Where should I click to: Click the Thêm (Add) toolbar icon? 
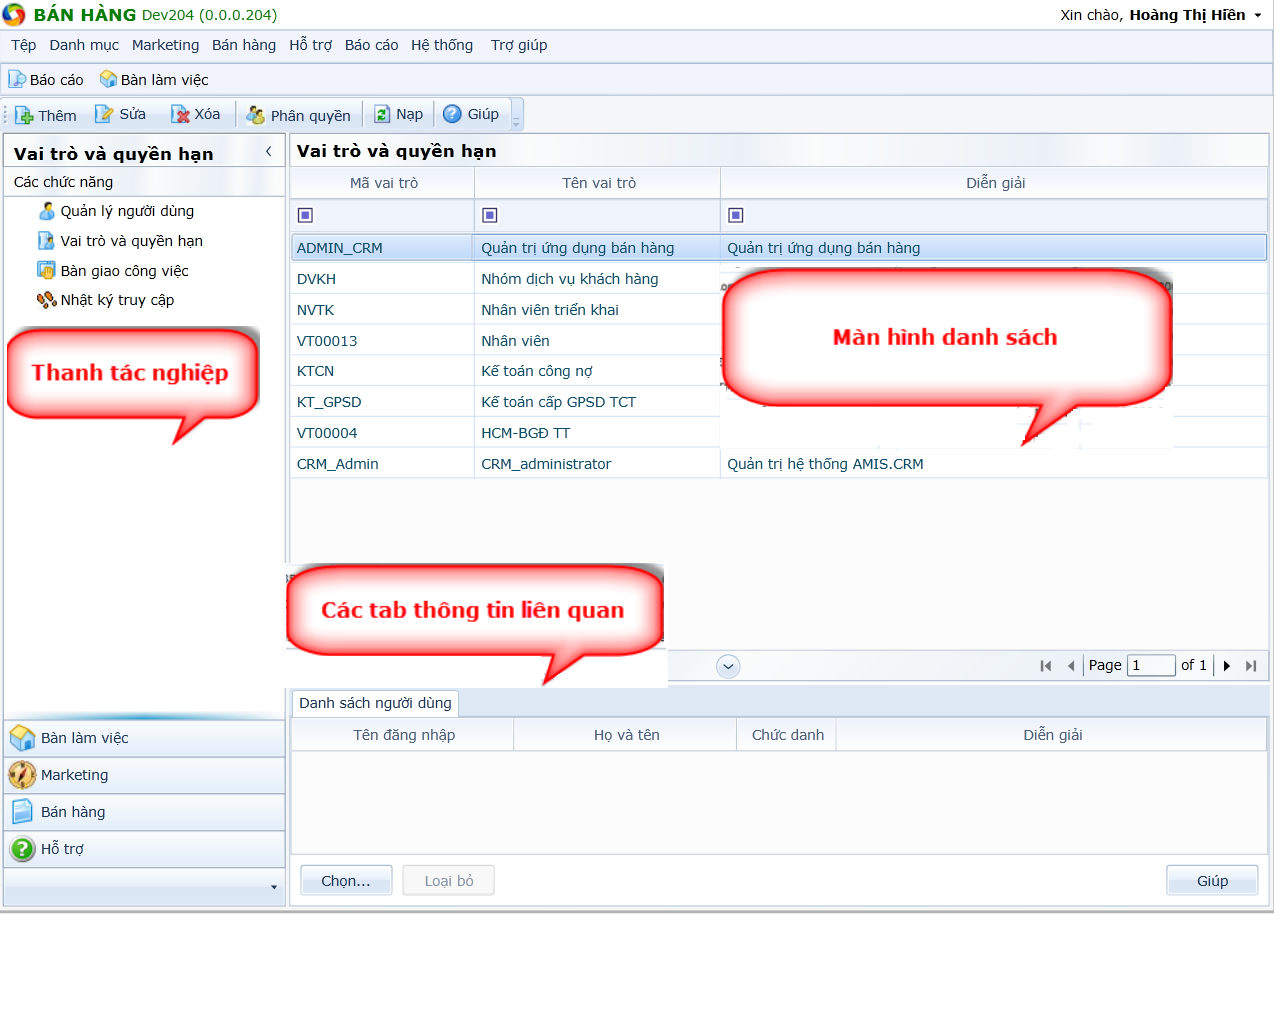(25, 116)
